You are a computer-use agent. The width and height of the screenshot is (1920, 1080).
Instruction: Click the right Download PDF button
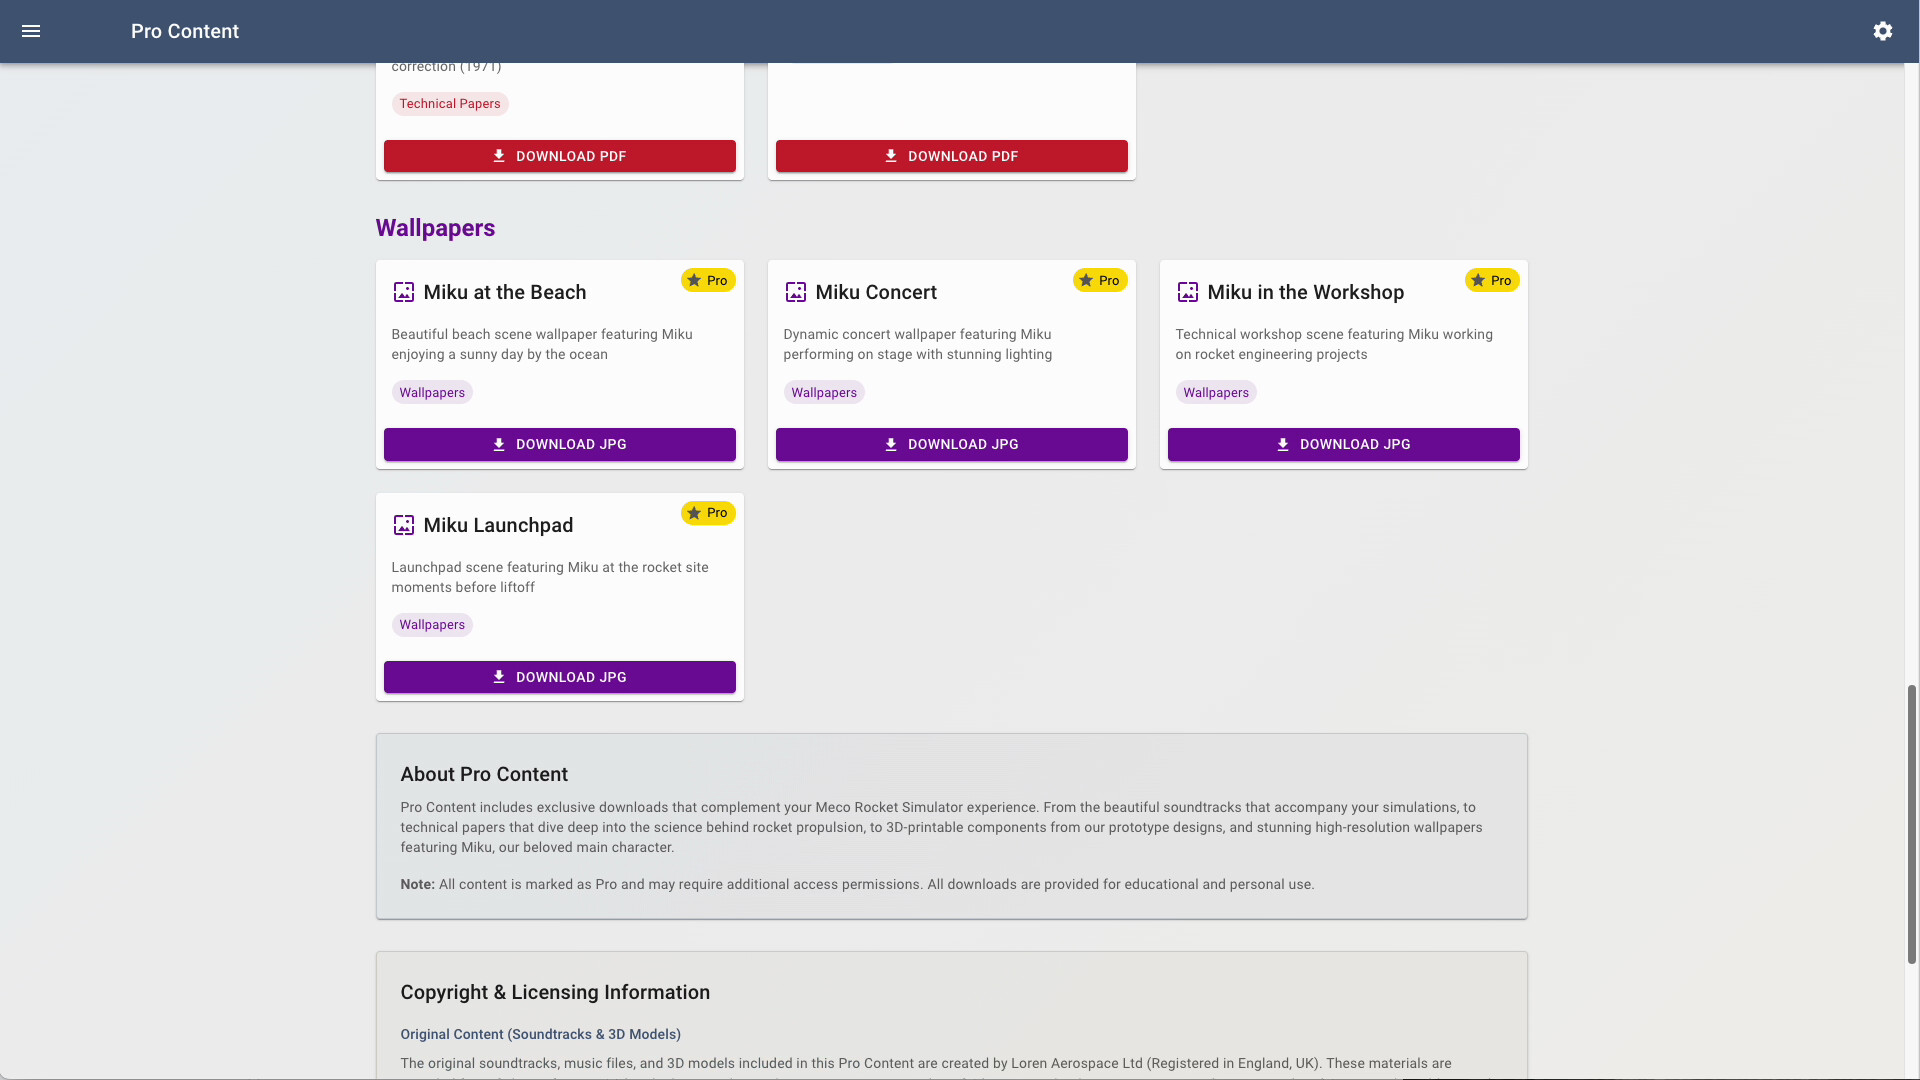pyautogui.click(x=951, y=156)
